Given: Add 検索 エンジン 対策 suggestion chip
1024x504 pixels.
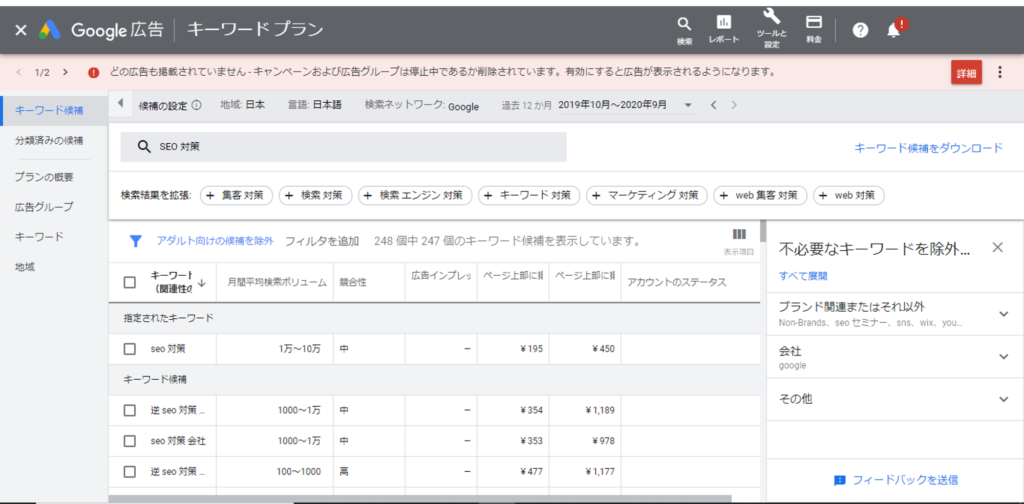Looking at the screenshot, I should [415, 195].
